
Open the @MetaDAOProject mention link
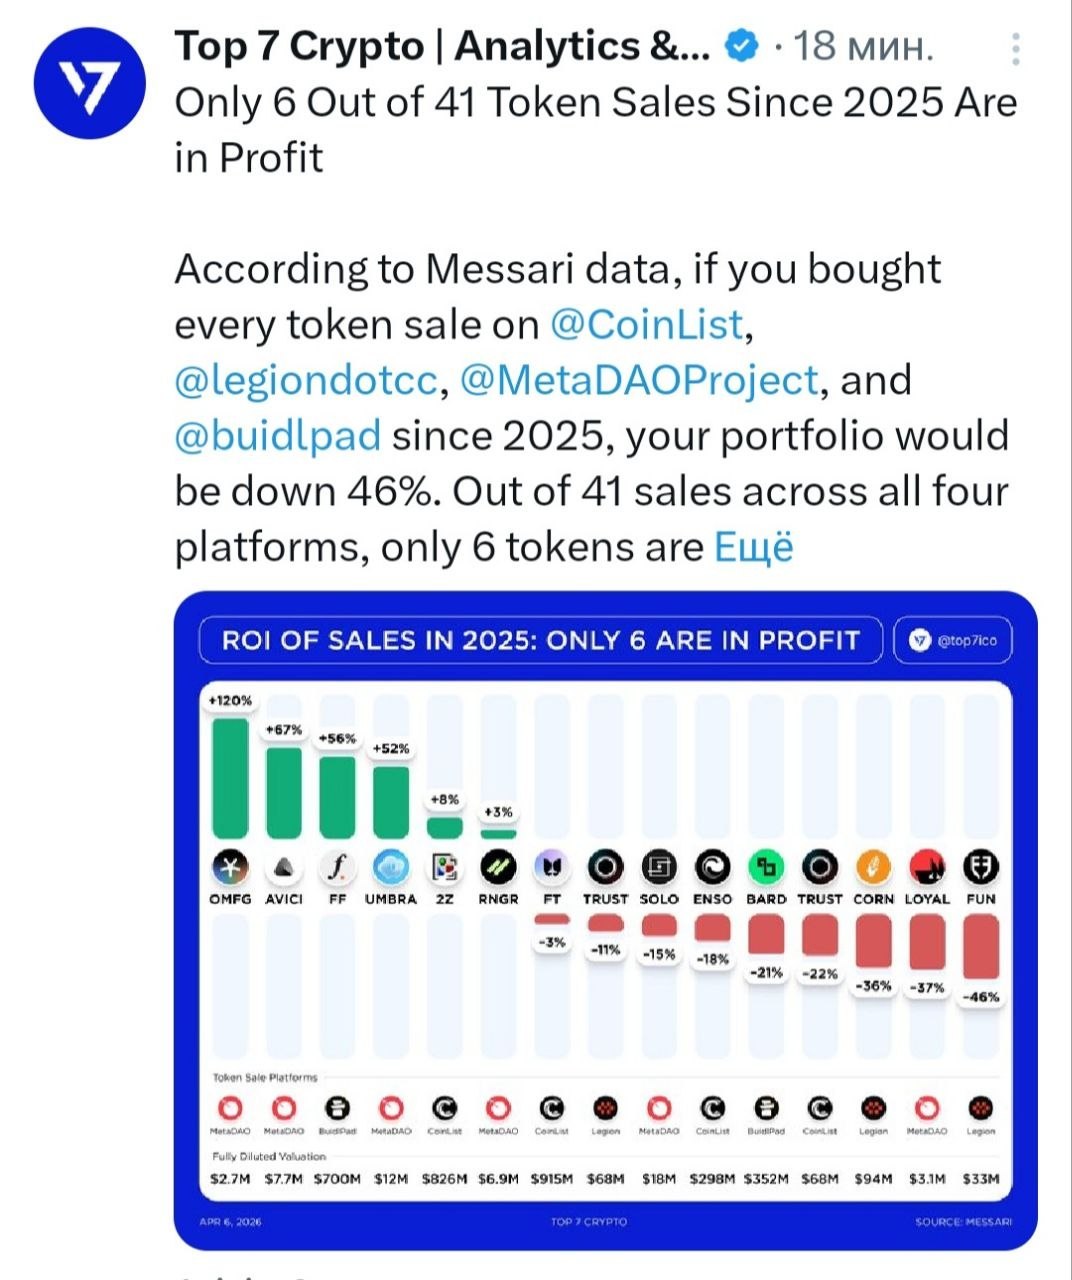click(638, 380)
